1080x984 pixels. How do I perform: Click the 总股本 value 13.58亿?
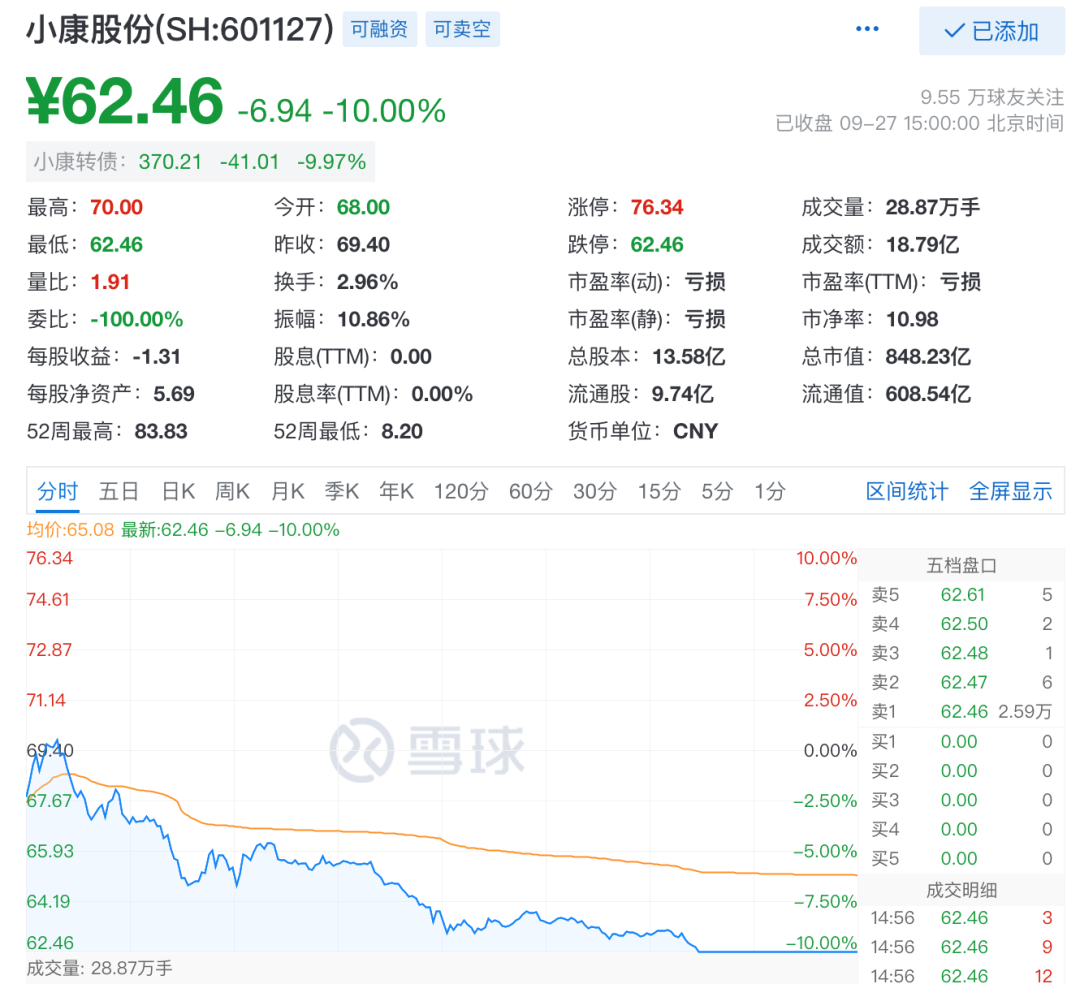689,357
